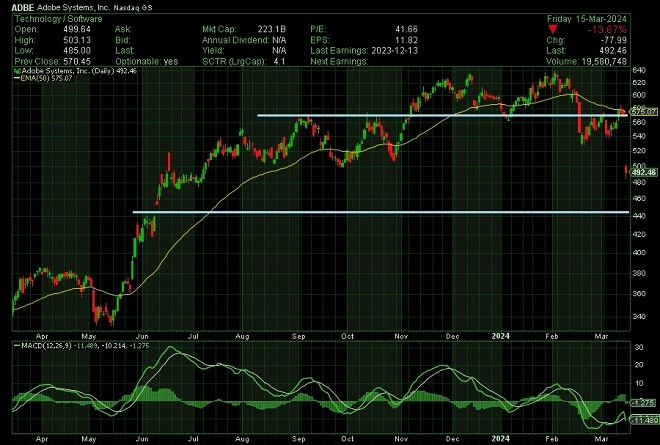660x445 pixels.
Task: Click the High value 503.13
Action: (x=77, y=40)
